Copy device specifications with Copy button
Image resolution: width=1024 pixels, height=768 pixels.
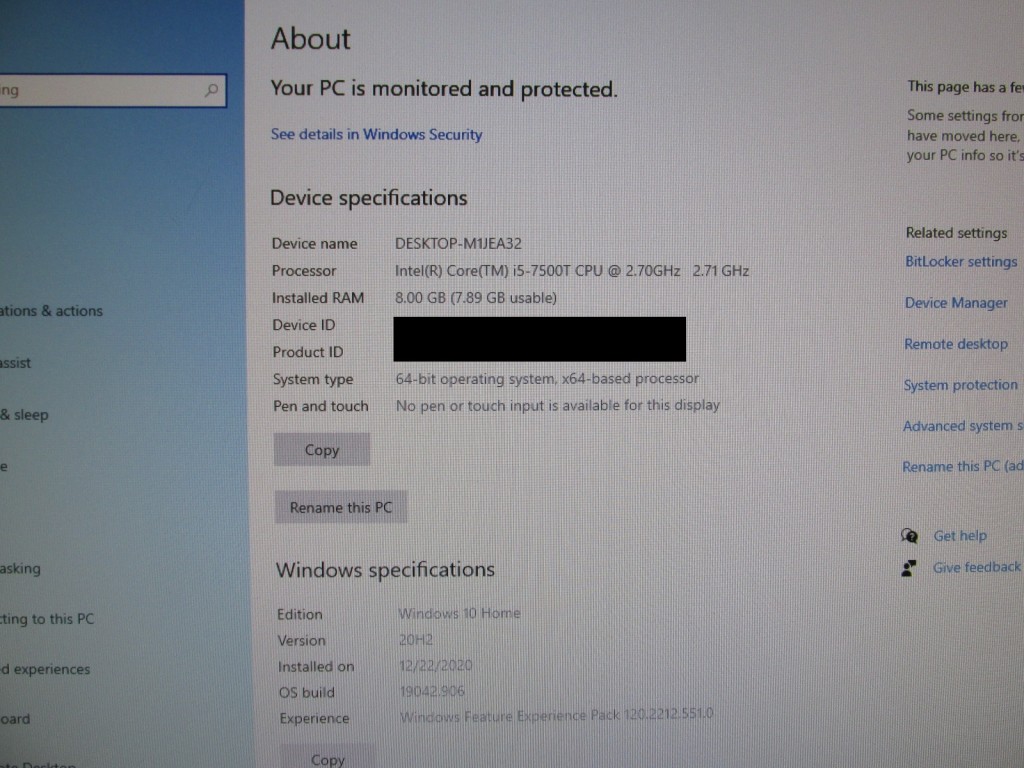pos(322,450)
